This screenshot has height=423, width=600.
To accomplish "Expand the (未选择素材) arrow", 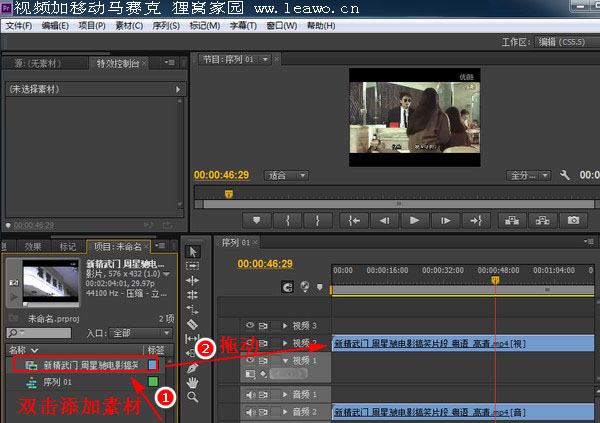I will click(x=178, y=89).
